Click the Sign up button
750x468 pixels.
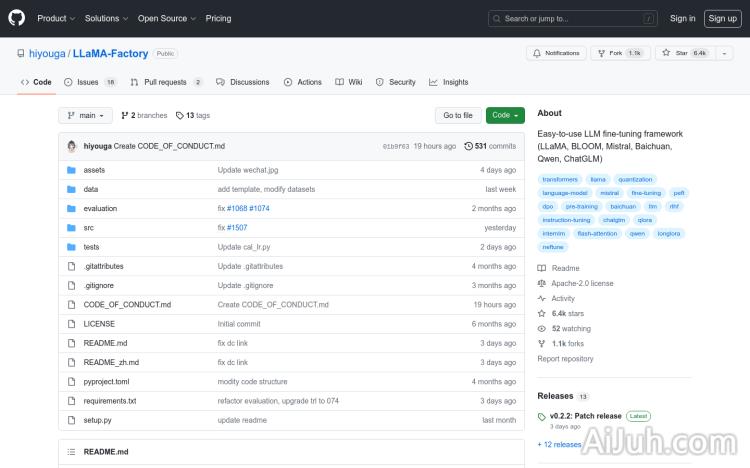721,18
